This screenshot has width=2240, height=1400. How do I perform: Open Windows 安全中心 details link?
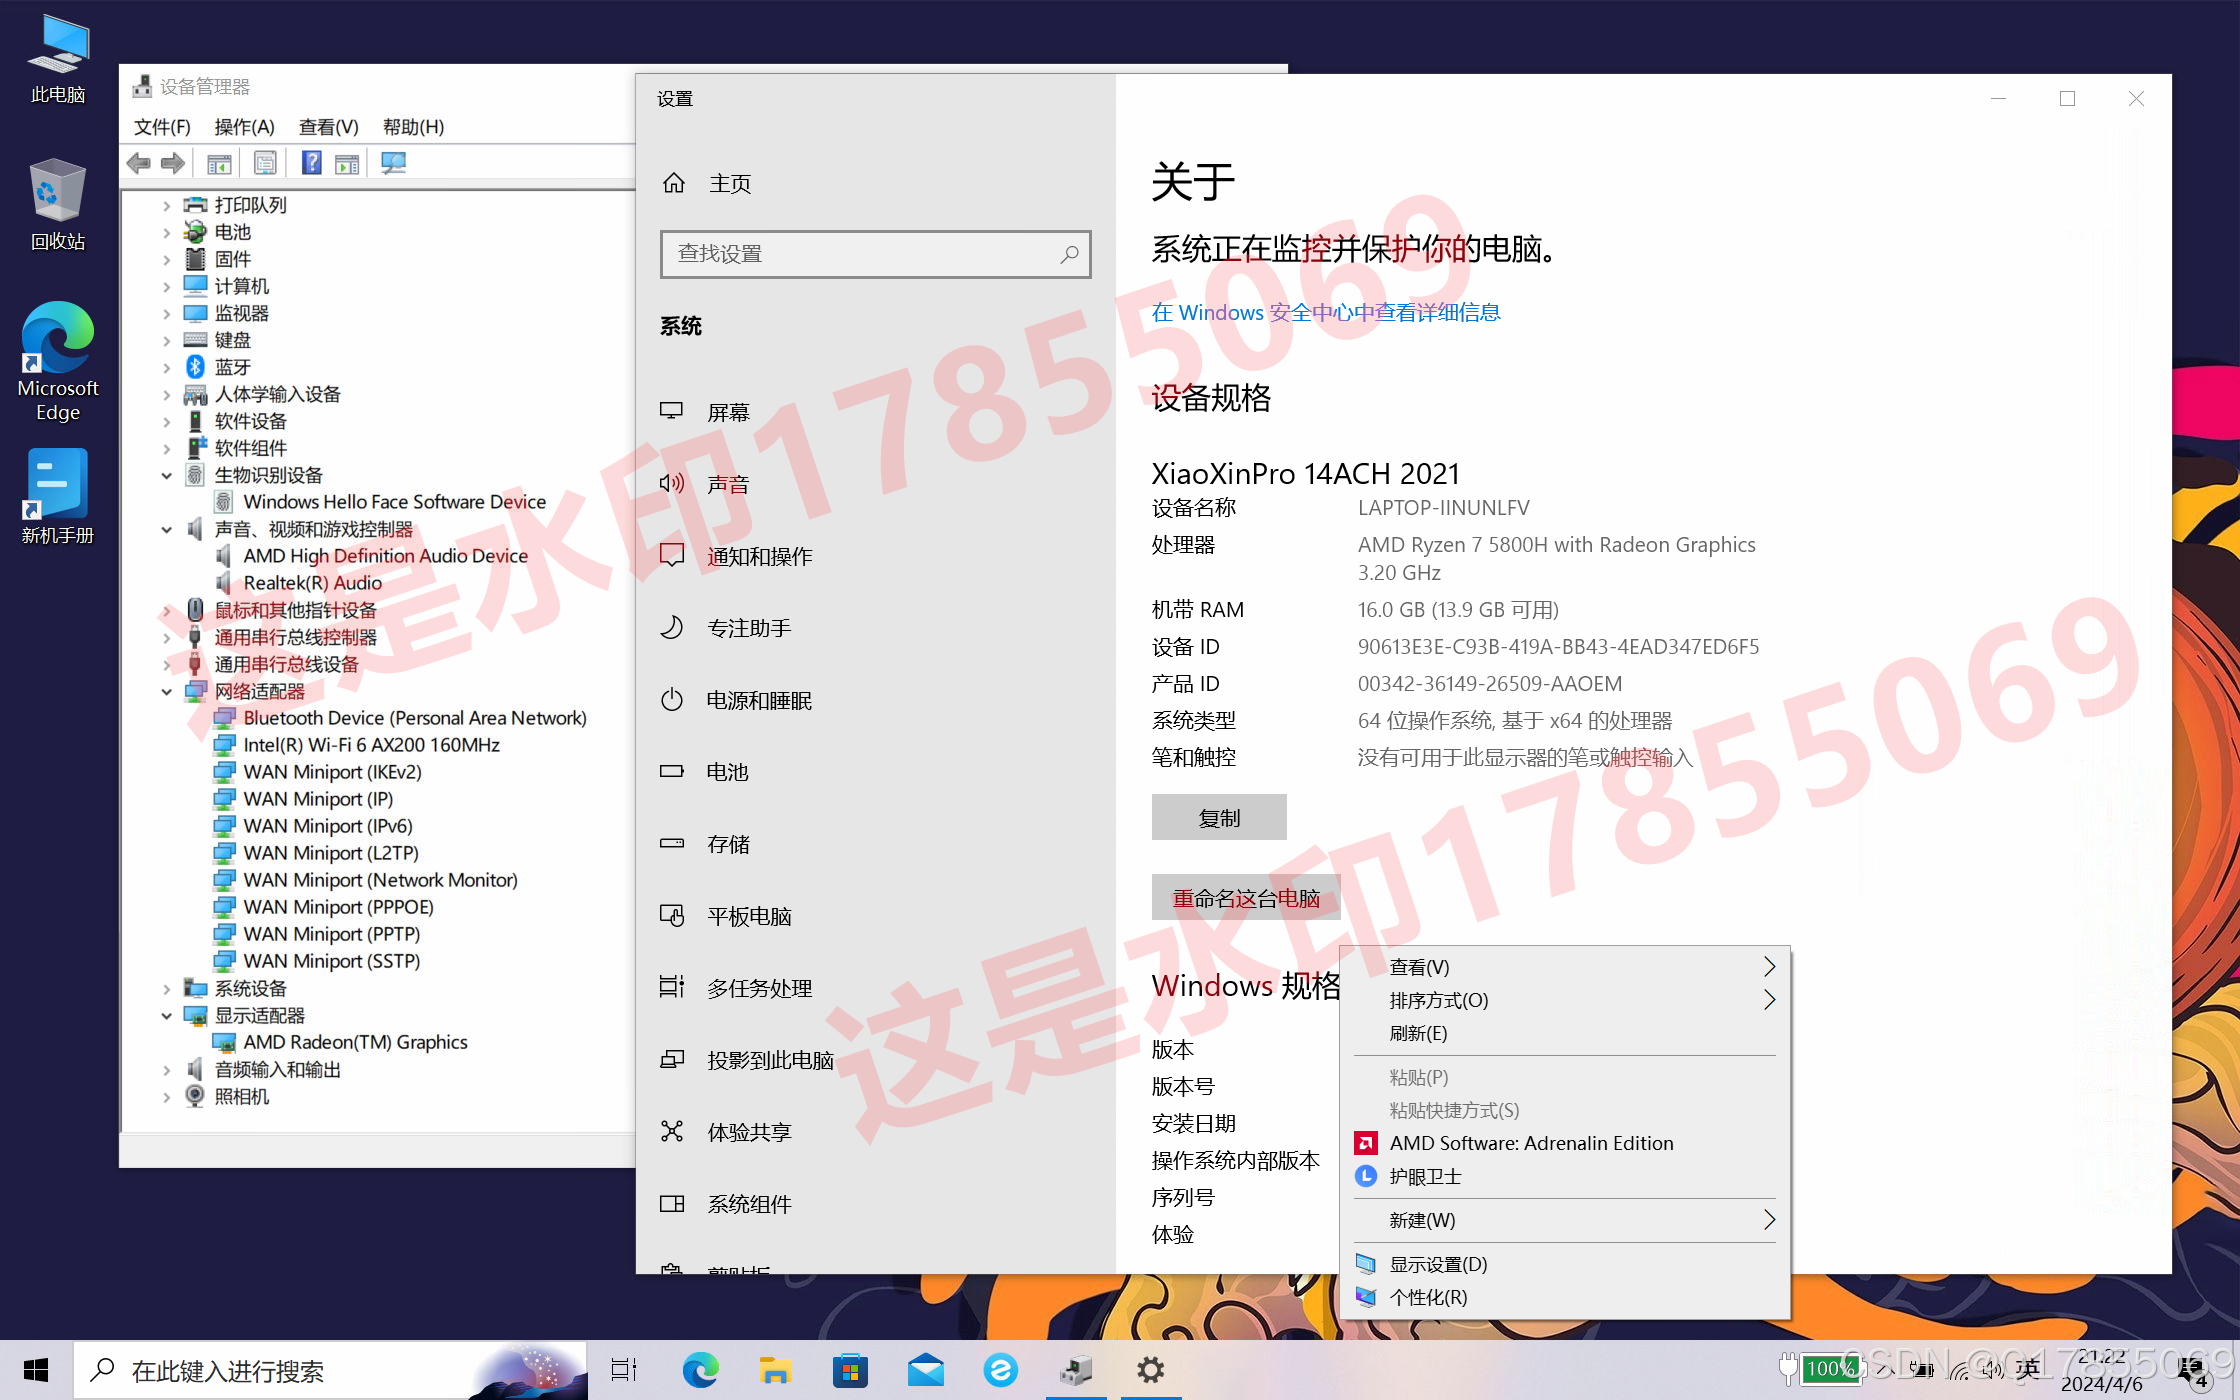point(1325,313)
